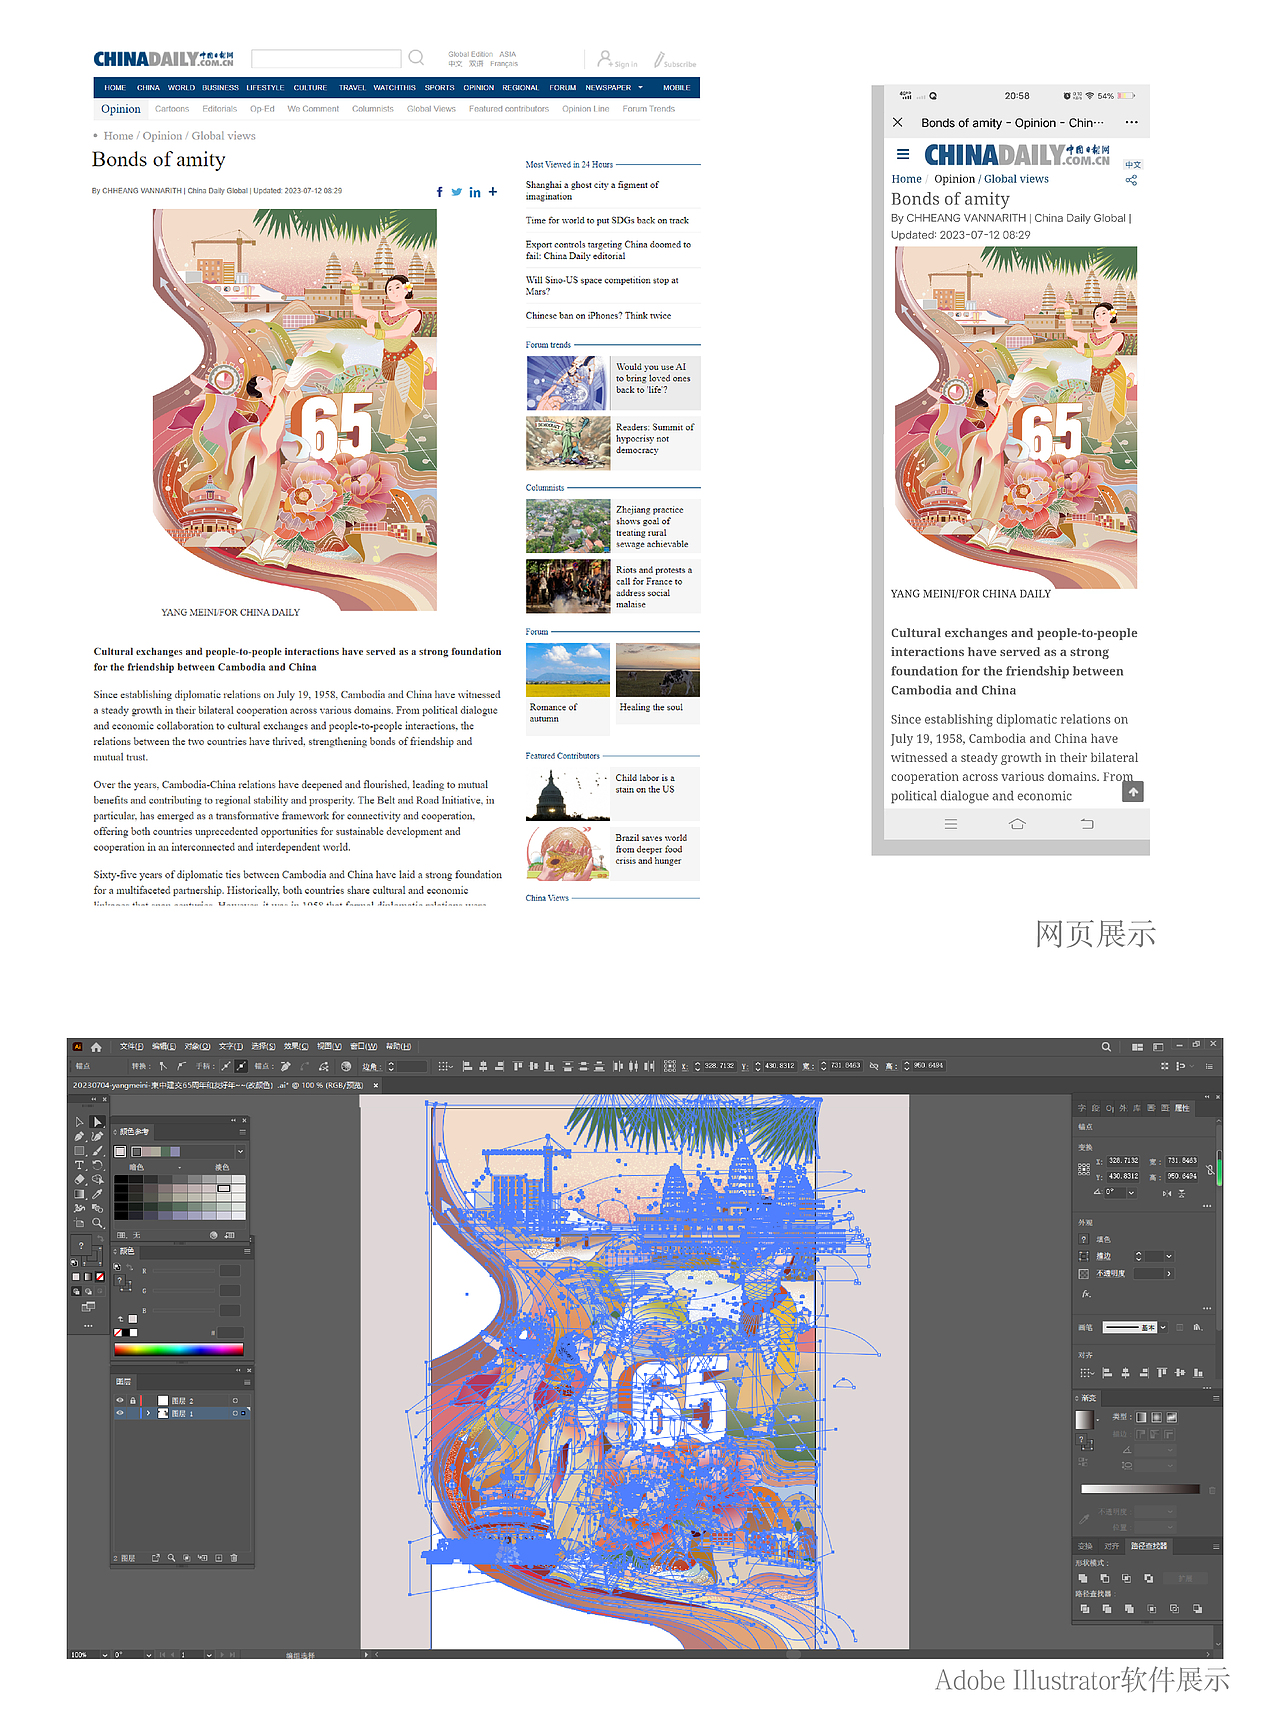Select the Eraser tool in toolbox
The height and width of the screenshot is (1721, 1280).
[x=79, y=1179]
